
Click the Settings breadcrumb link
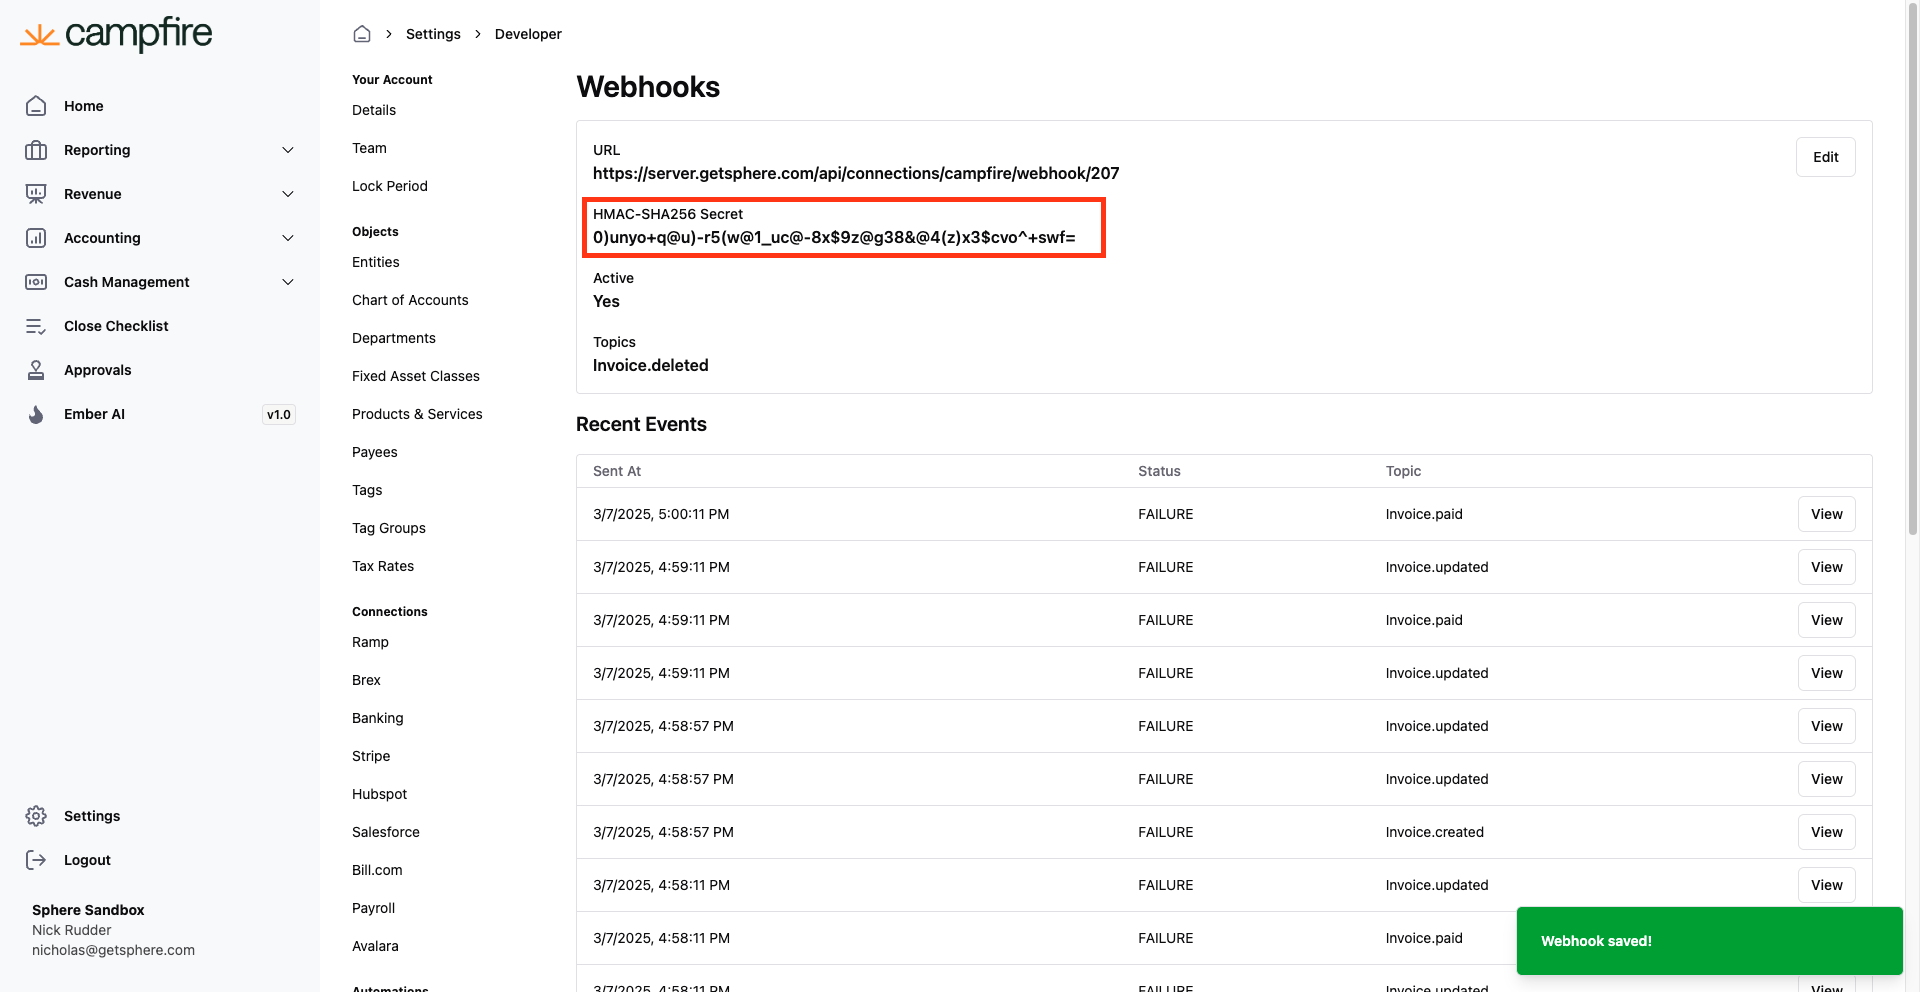click(x=433, y=34)
